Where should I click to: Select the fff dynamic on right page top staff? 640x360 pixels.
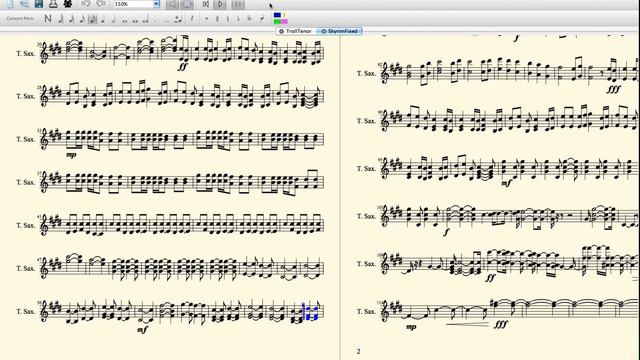(613, 89)
